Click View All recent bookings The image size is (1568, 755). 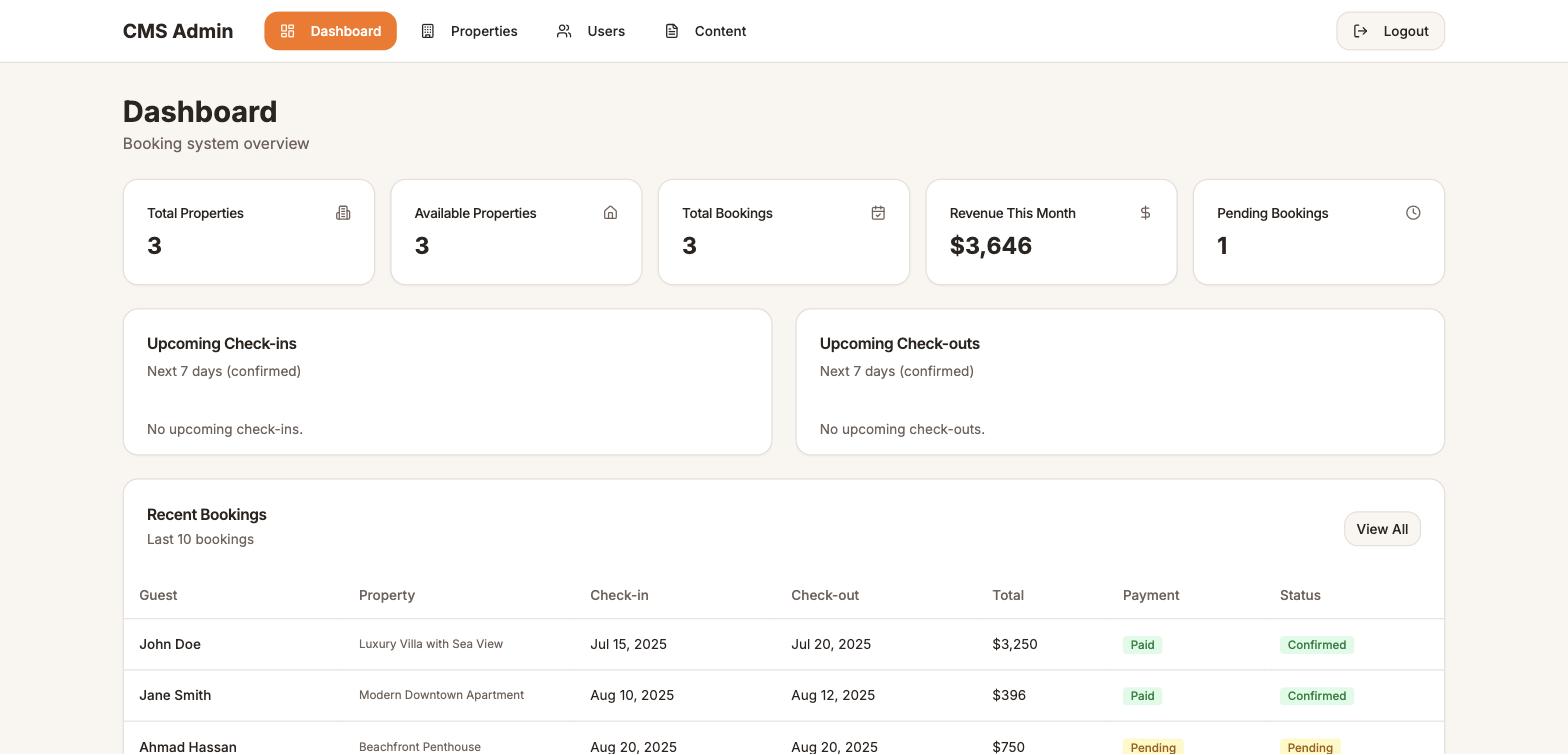(x=1382, y=529)
